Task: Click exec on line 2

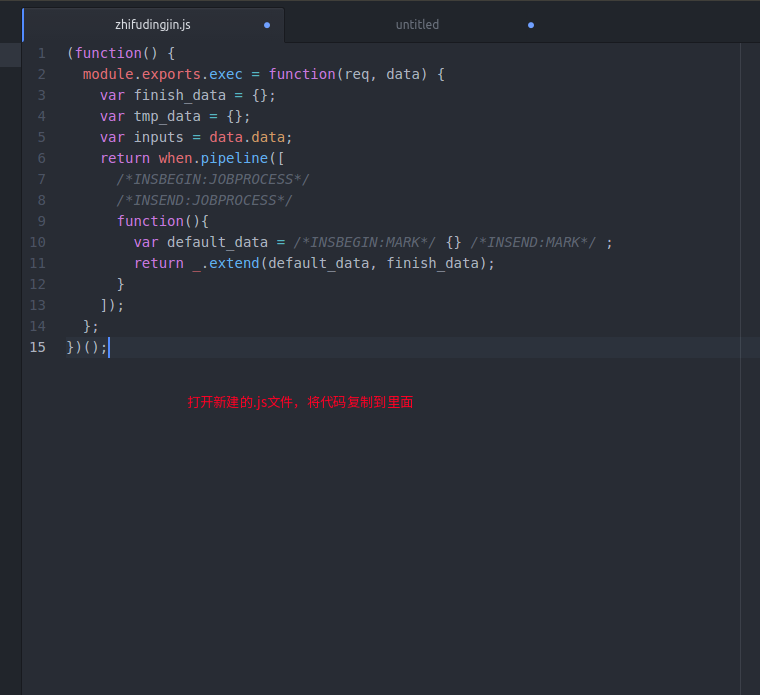Action: (x=226, y=74)
